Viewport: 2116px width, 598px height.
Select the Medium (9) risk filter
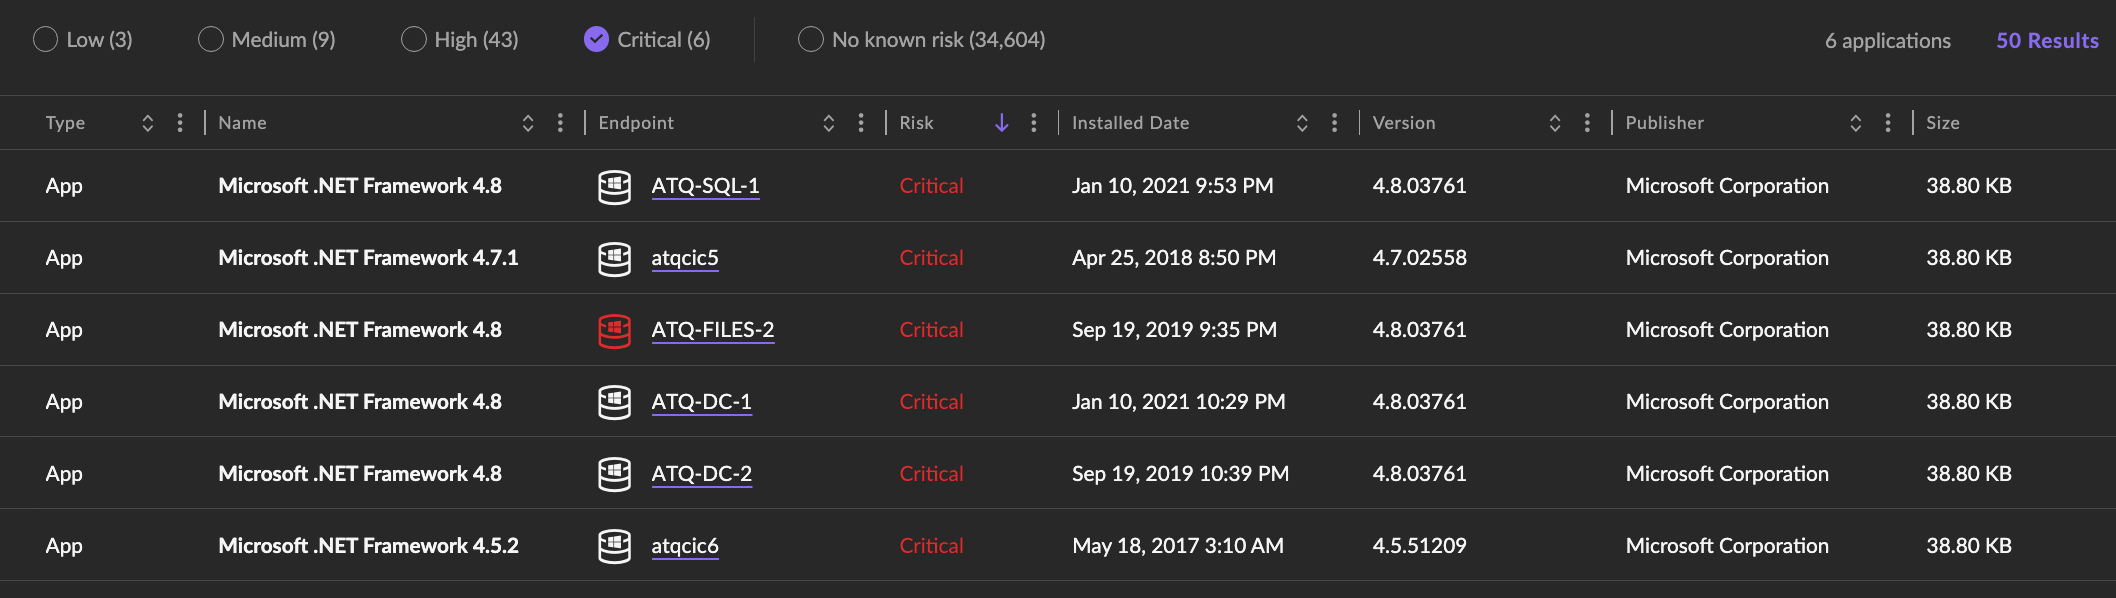click(x=211, y=40)
